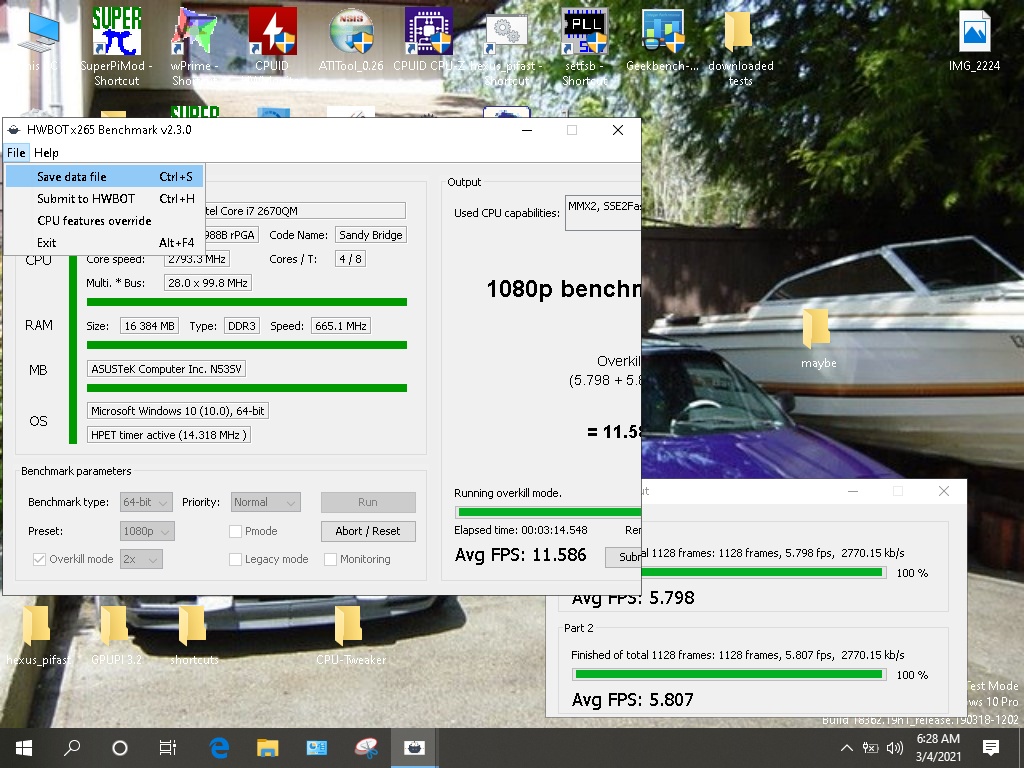The width and height of the screenshot is (1024, 768).
Task: Click Submit button in Output panel
Action: point(623,557)
